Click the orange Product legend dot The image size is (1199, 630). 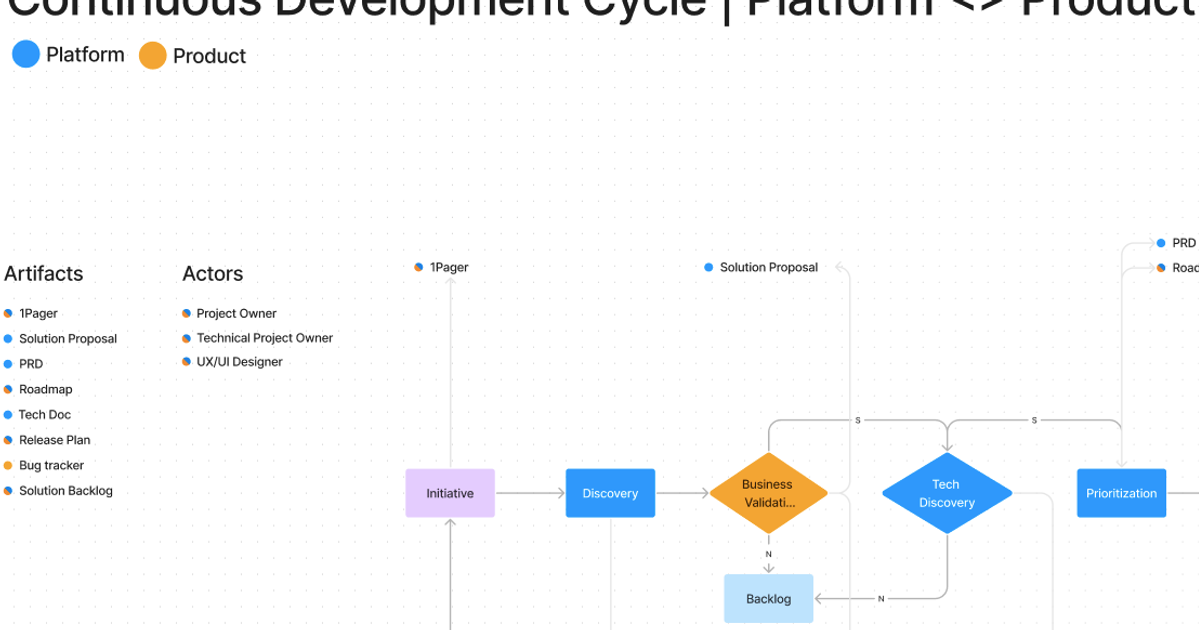tap(153, 54)
